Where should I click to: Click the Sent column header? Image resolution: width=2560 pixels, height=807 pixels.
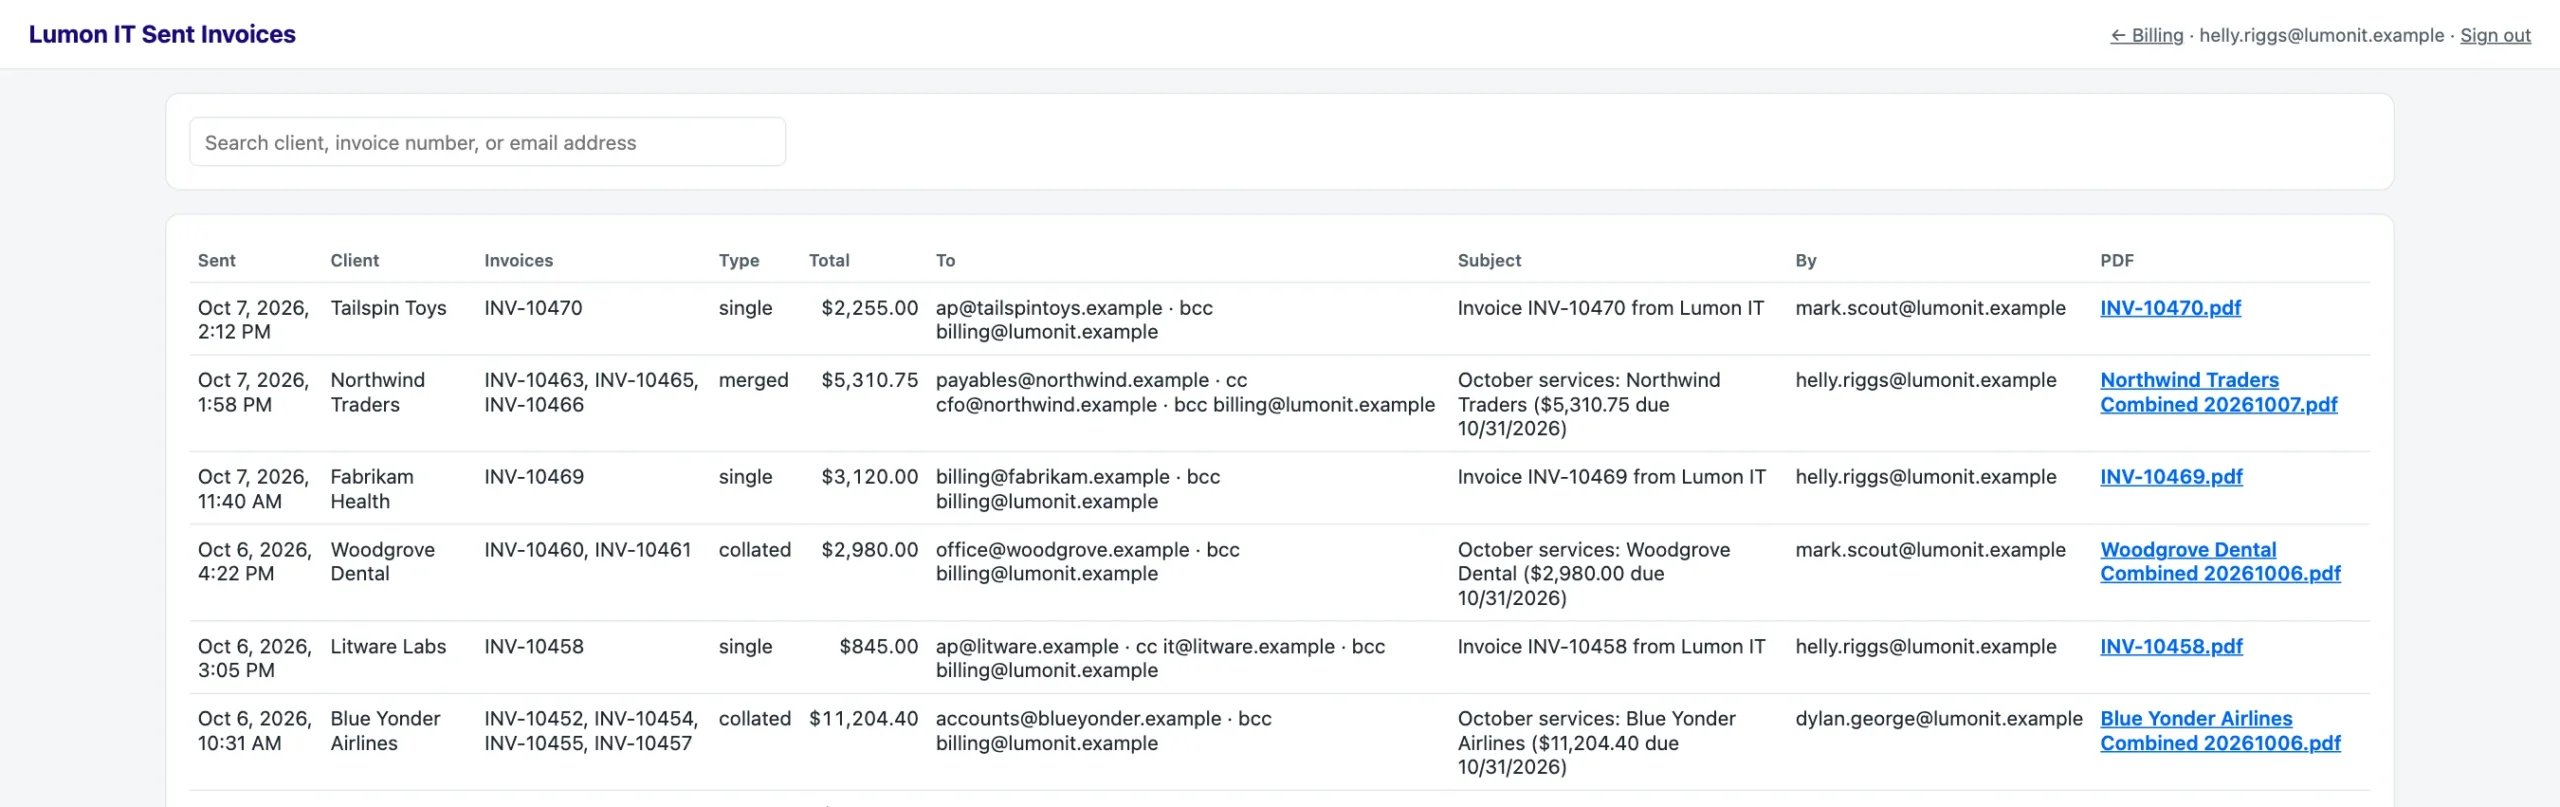(217, 260)
